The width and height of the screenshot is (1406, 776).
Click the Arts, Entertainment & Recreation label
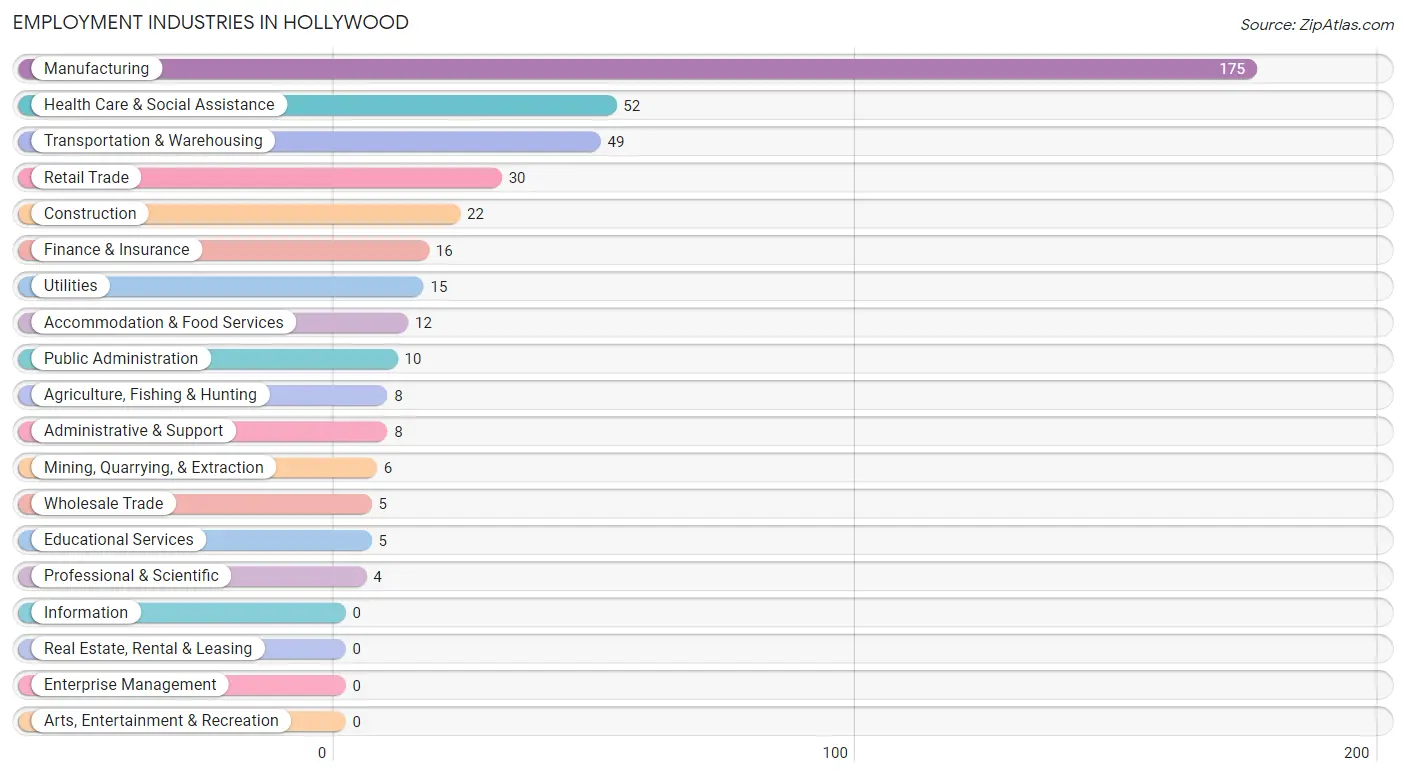pyautogui.click(x=161, y=721)
